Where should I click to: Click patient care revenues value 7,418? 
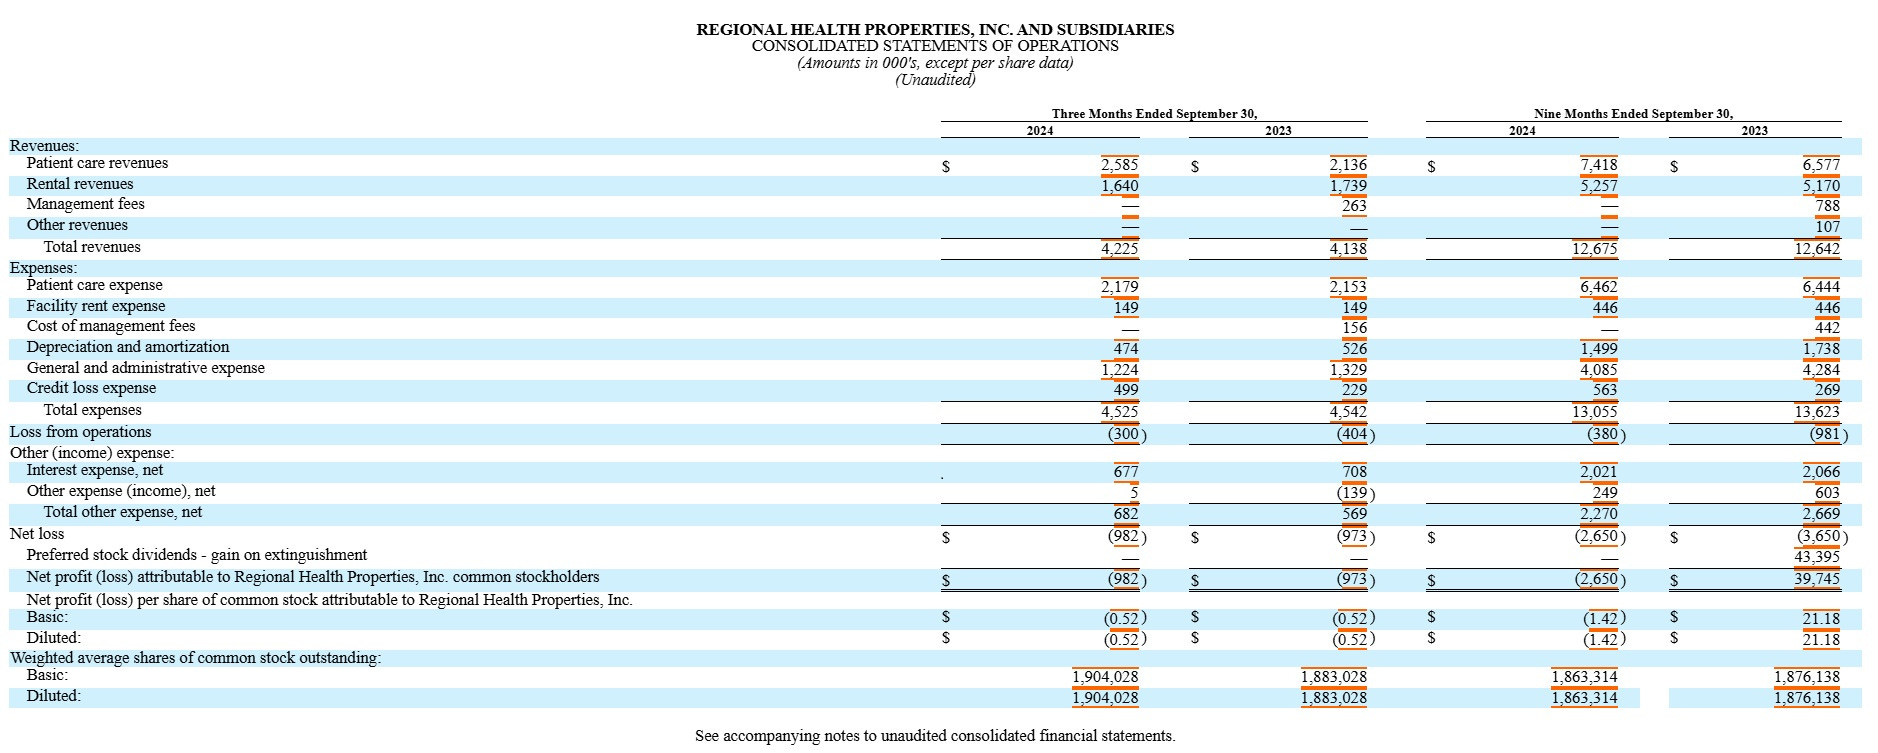pos(1598,165)
